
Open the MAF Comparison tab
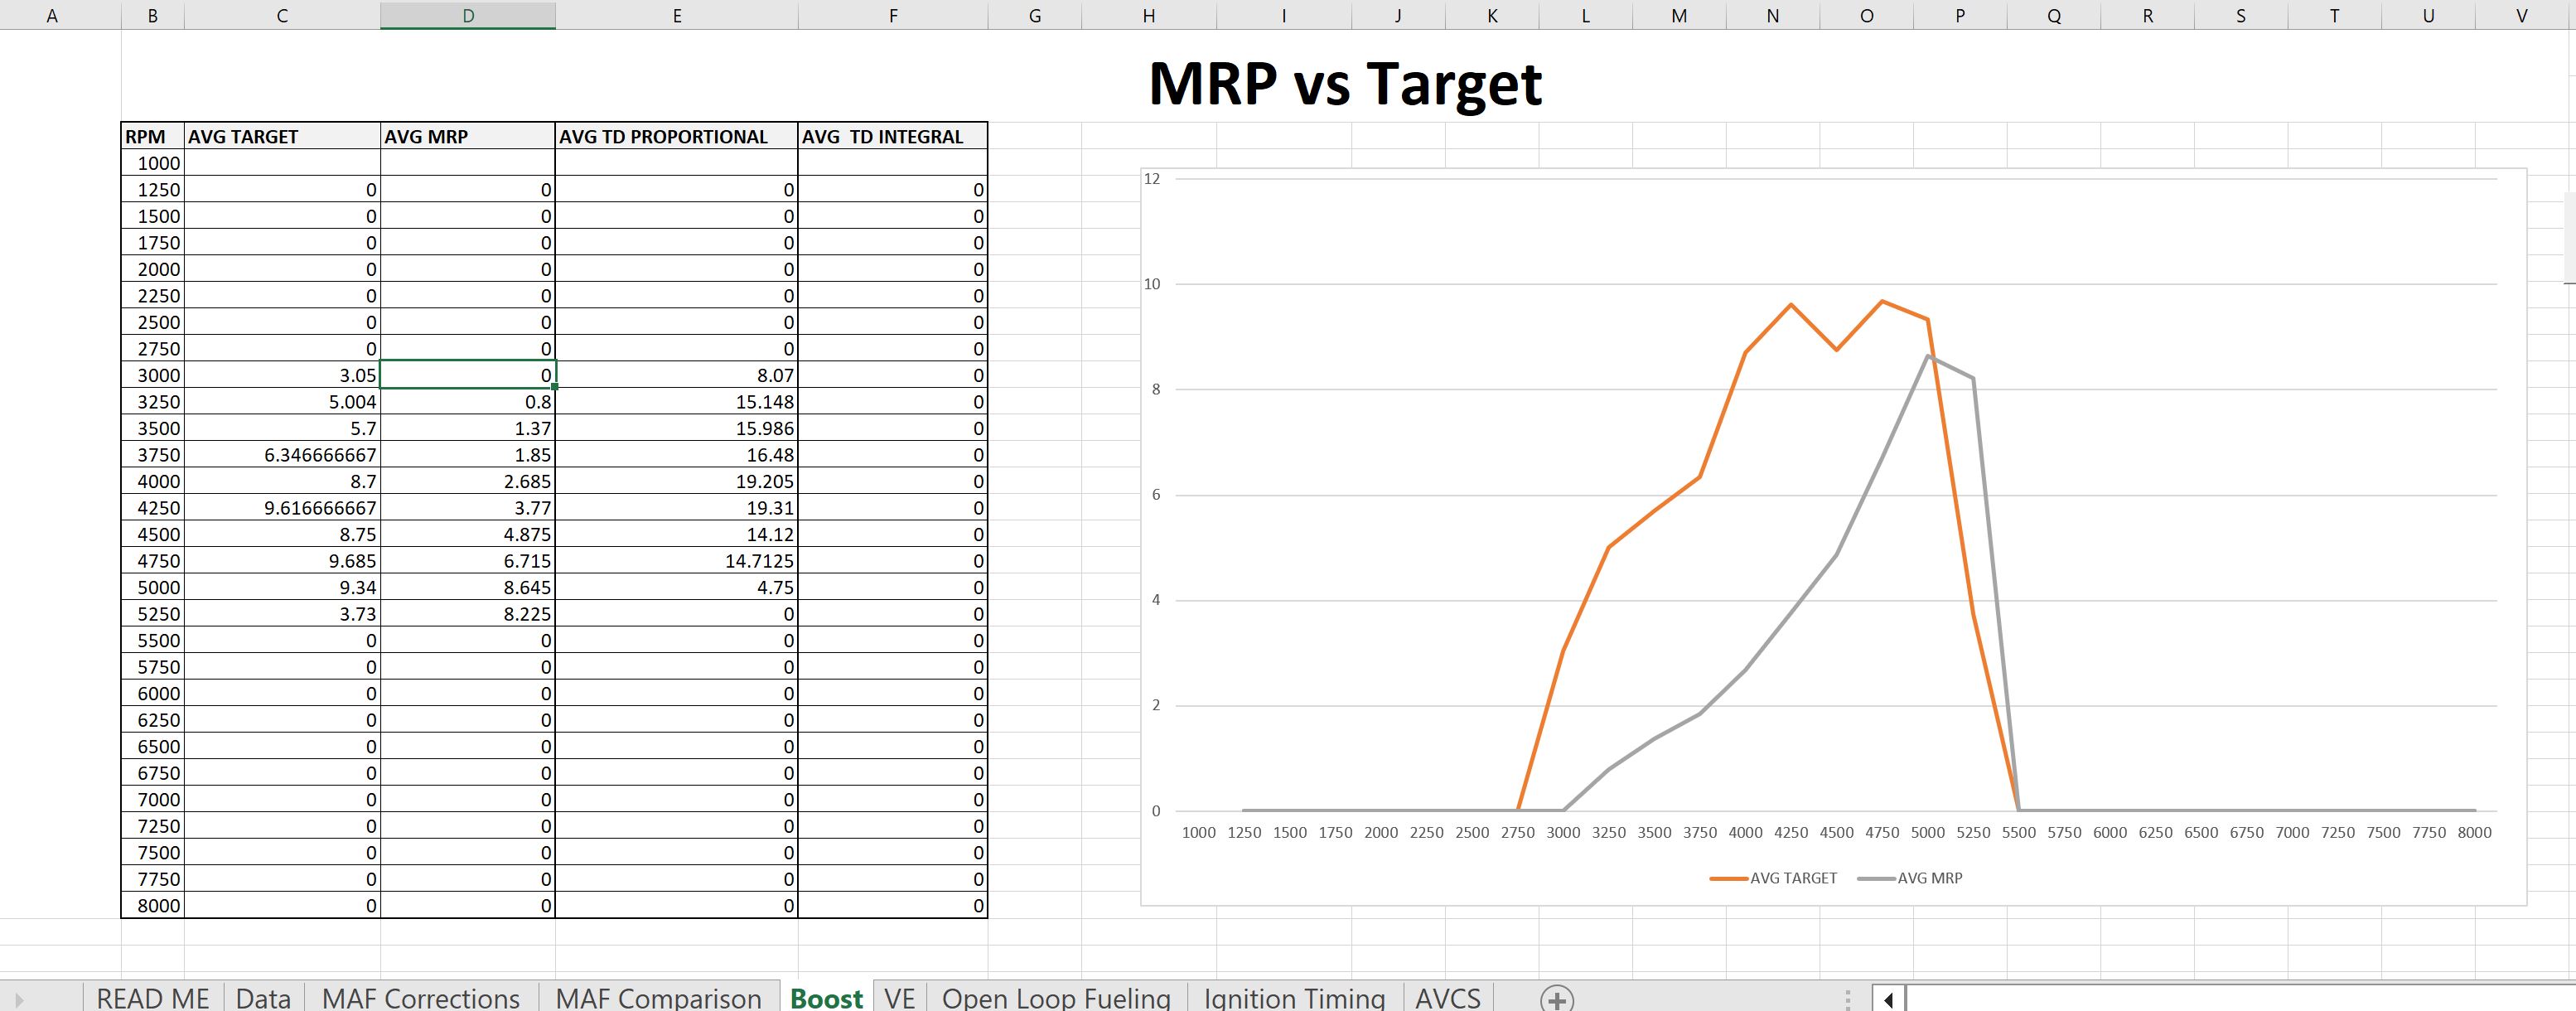pos(658,998)
